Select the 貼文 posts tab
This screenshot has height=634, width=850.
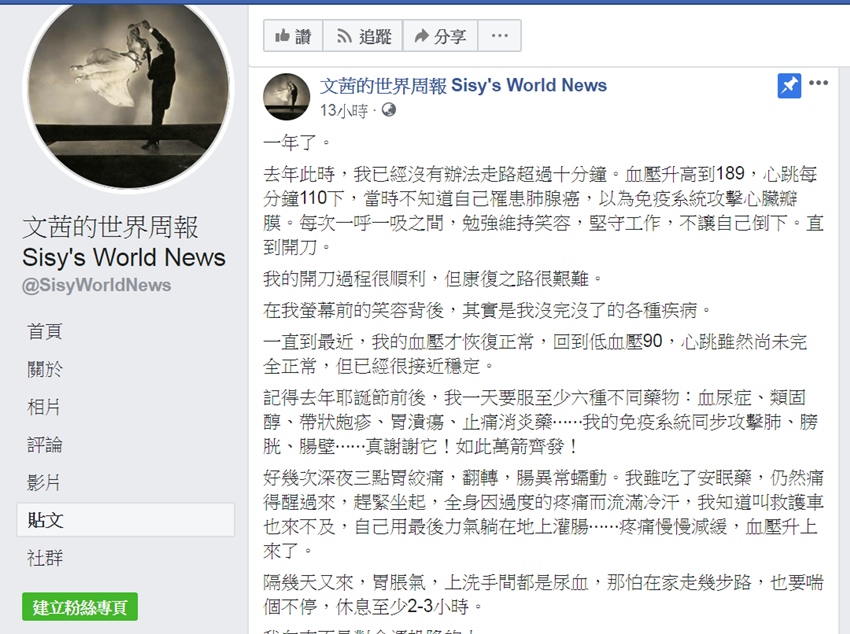tap(126, 520)
